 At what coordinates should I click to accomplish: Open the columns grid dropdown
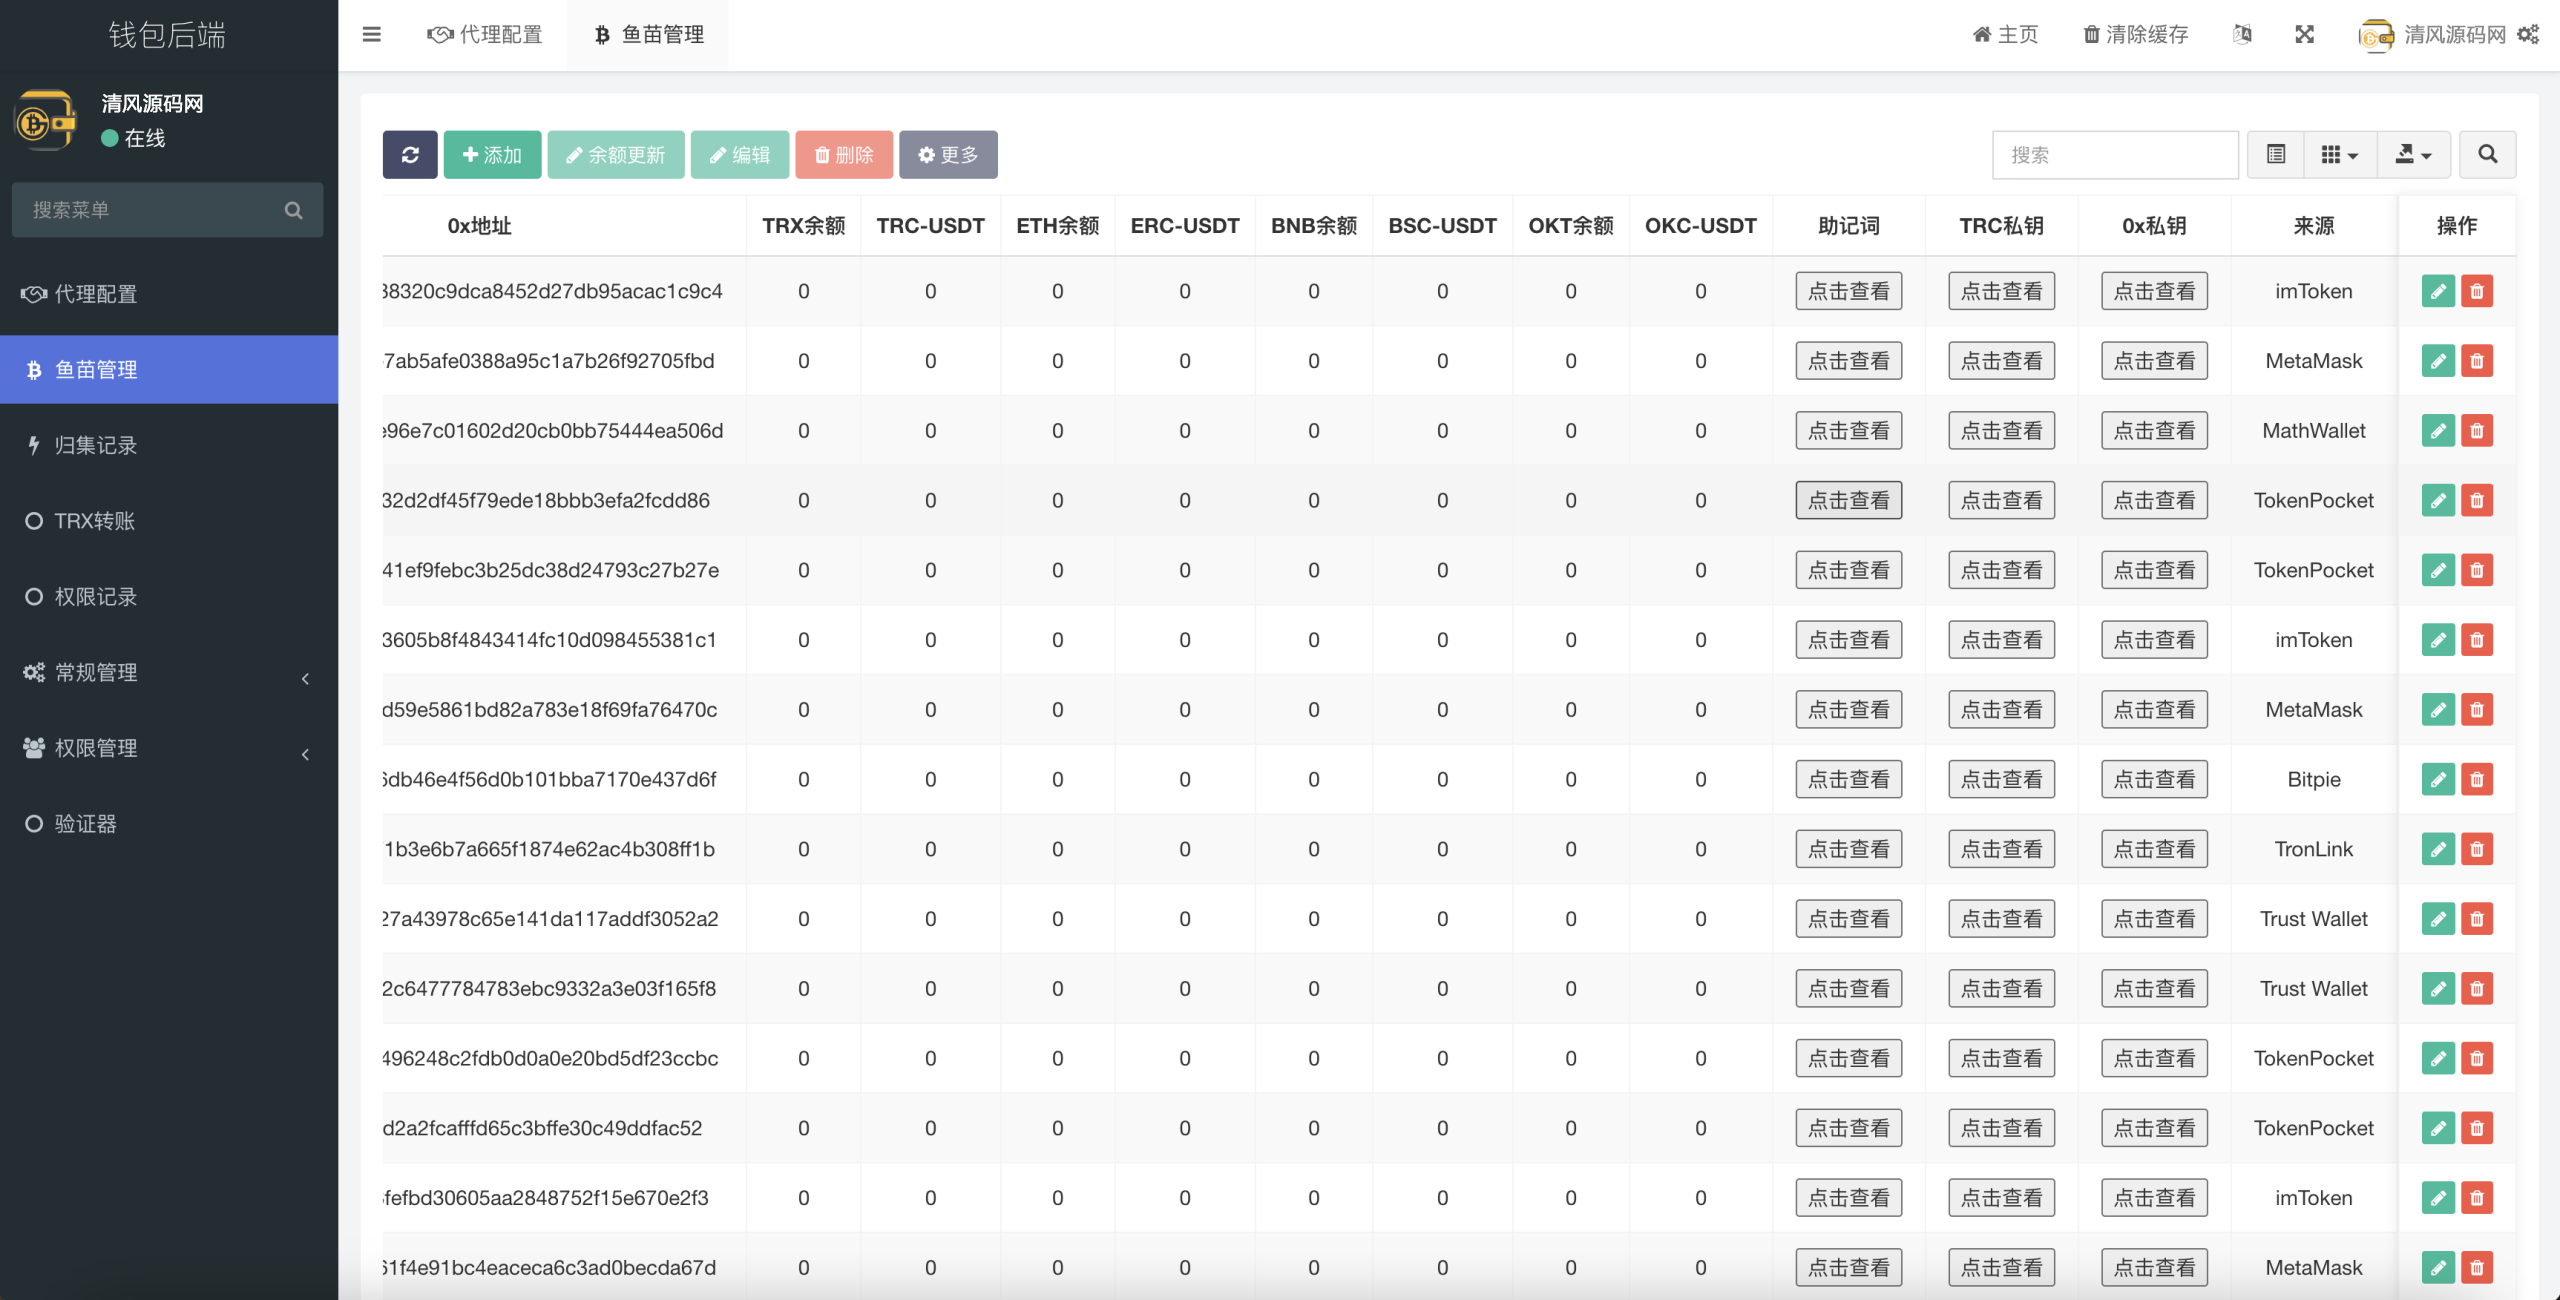tap(2339, 155)
